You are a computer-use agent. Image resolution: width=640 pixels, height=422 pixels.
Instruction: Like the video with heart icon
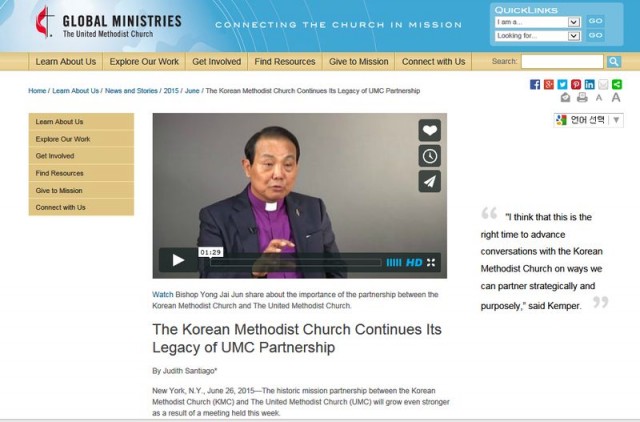tap(429, 130)
